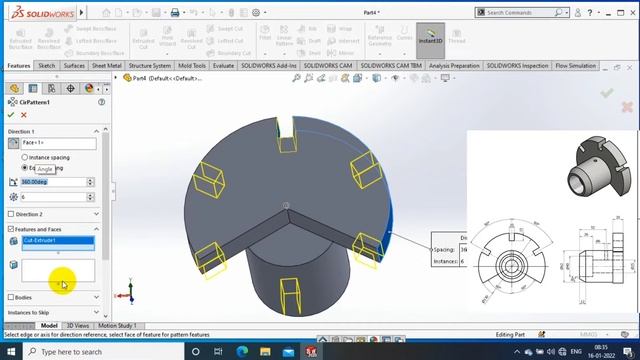Select Equal spacing radio button

point(24,168)
